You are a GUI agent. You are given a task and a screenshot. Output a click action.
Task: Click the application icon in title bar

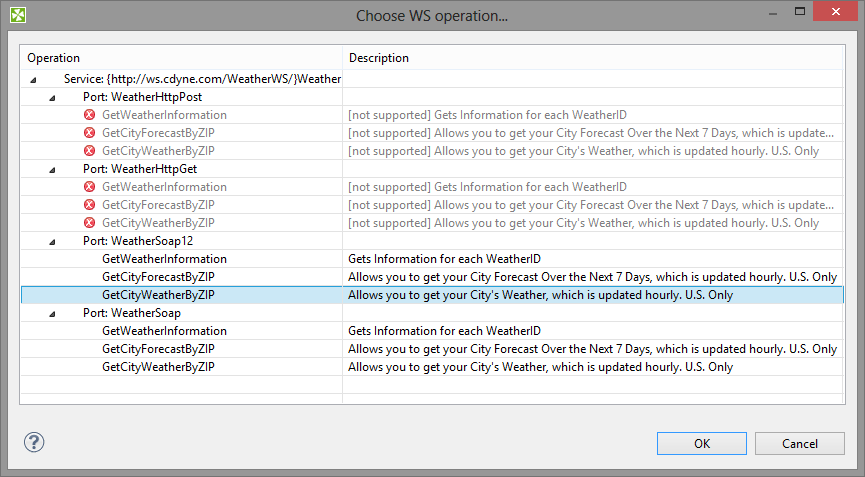click(17, 15)
